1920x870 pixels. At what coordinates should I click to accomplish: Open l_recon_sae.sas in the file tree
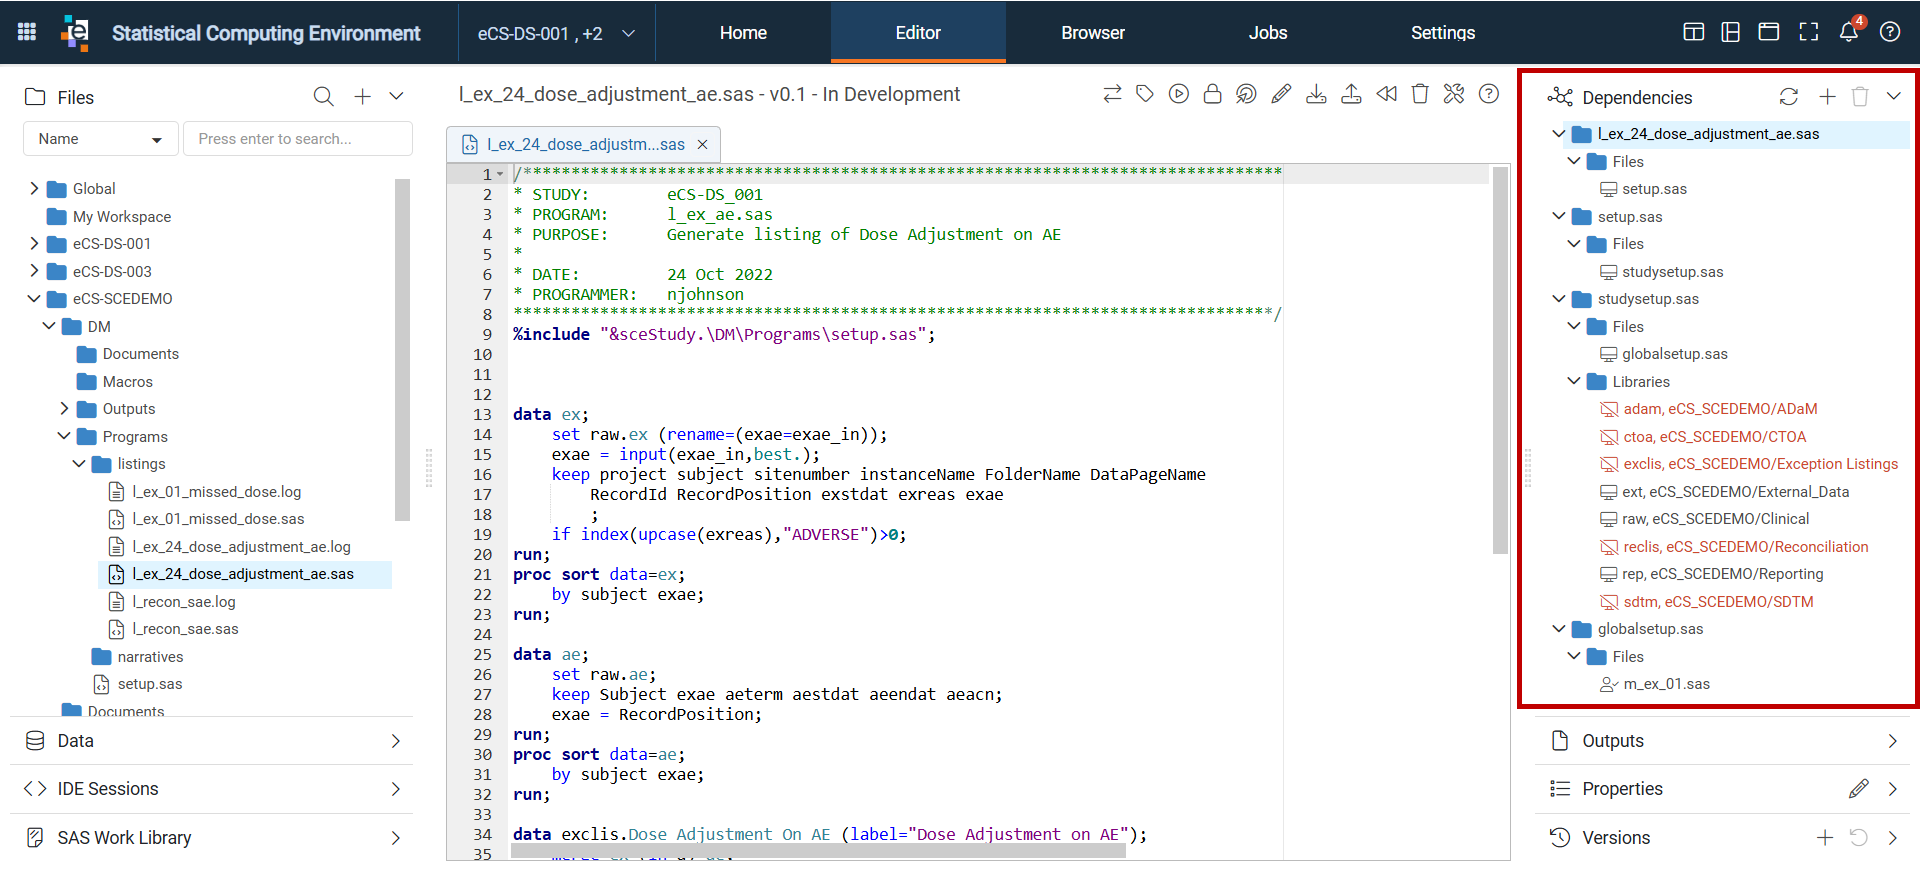click(x=186, y=629)
